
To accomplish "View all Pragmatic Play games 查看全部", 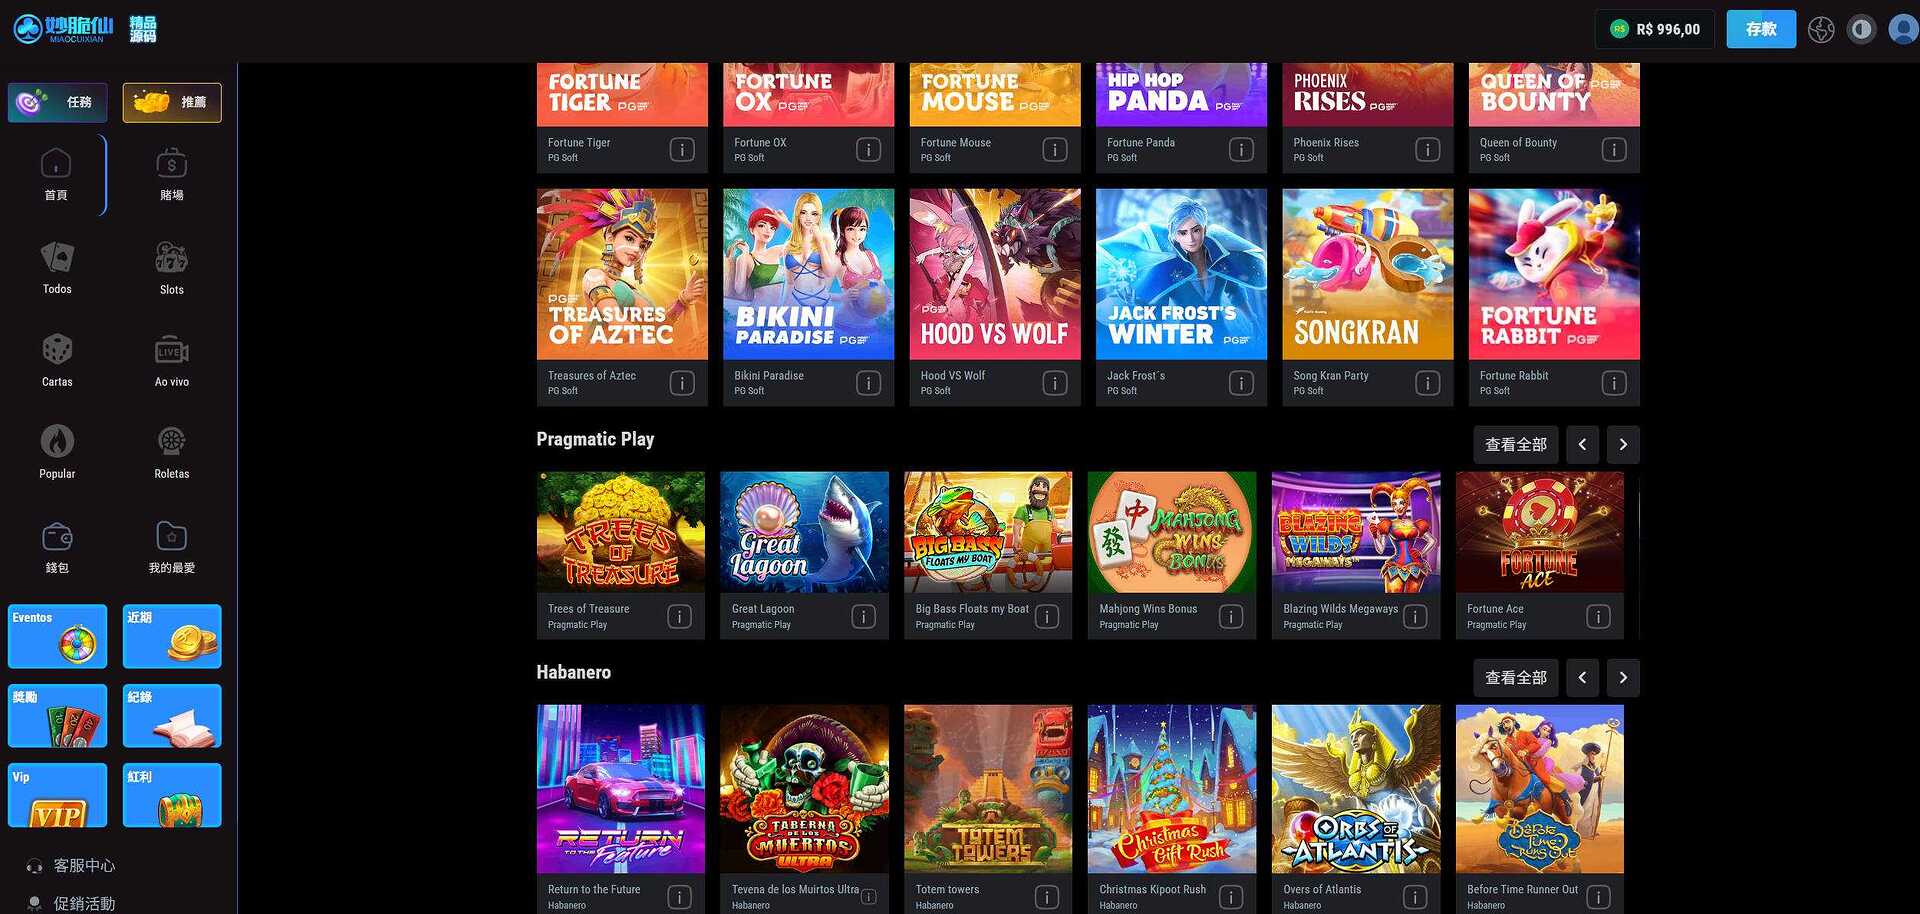I will [1515, 444].
